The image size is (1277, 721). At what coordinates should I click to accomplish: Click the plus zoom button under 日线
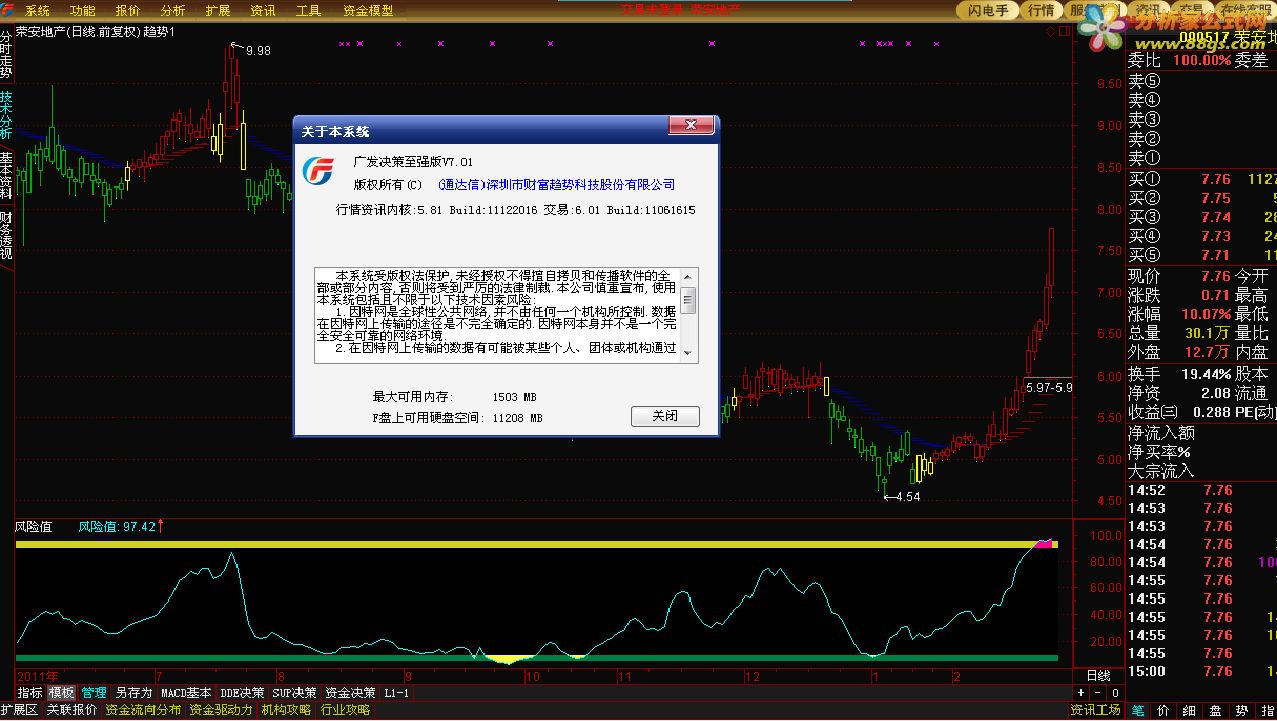point(1081,692)
